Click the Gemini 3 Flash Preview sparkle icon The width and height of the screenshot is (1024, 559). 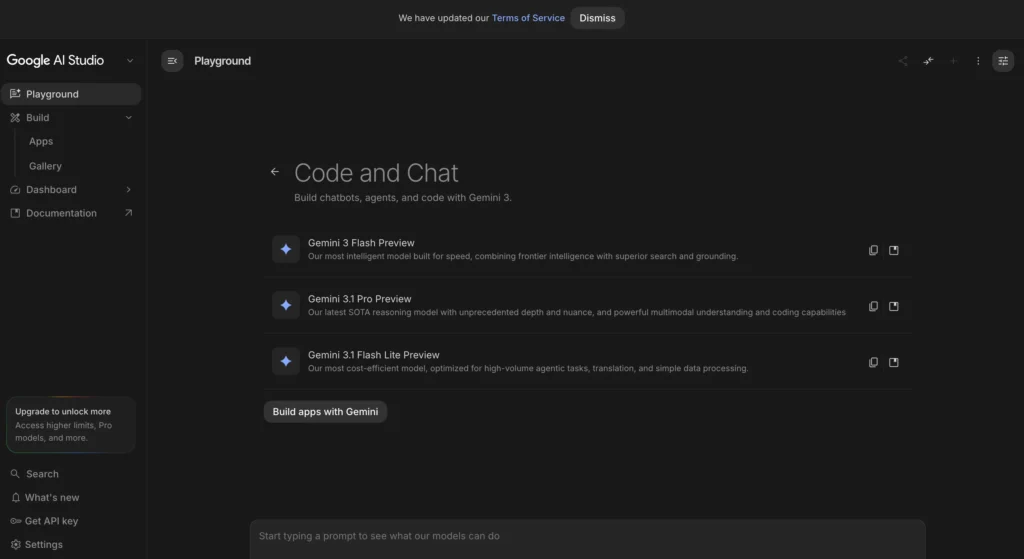coord(286,249)
